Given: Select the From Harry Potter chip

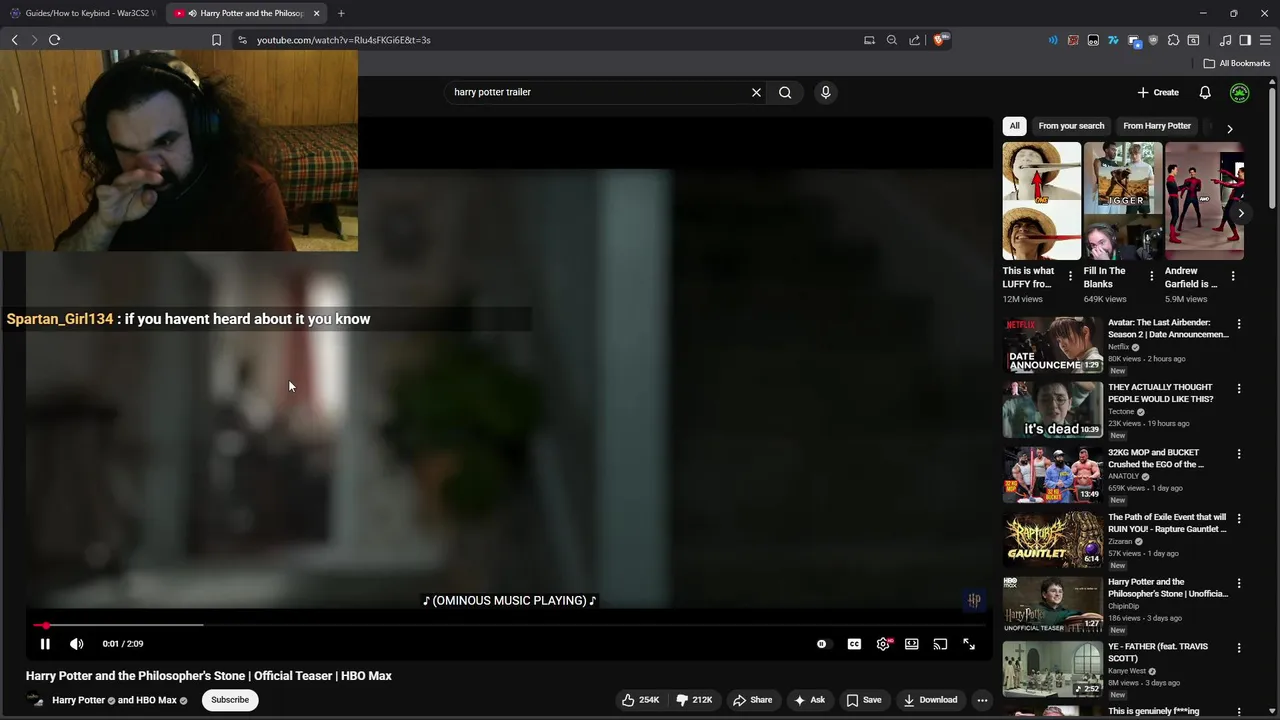Looking at the screenshot, I should pyautogui.click(x=1157, y=126).
